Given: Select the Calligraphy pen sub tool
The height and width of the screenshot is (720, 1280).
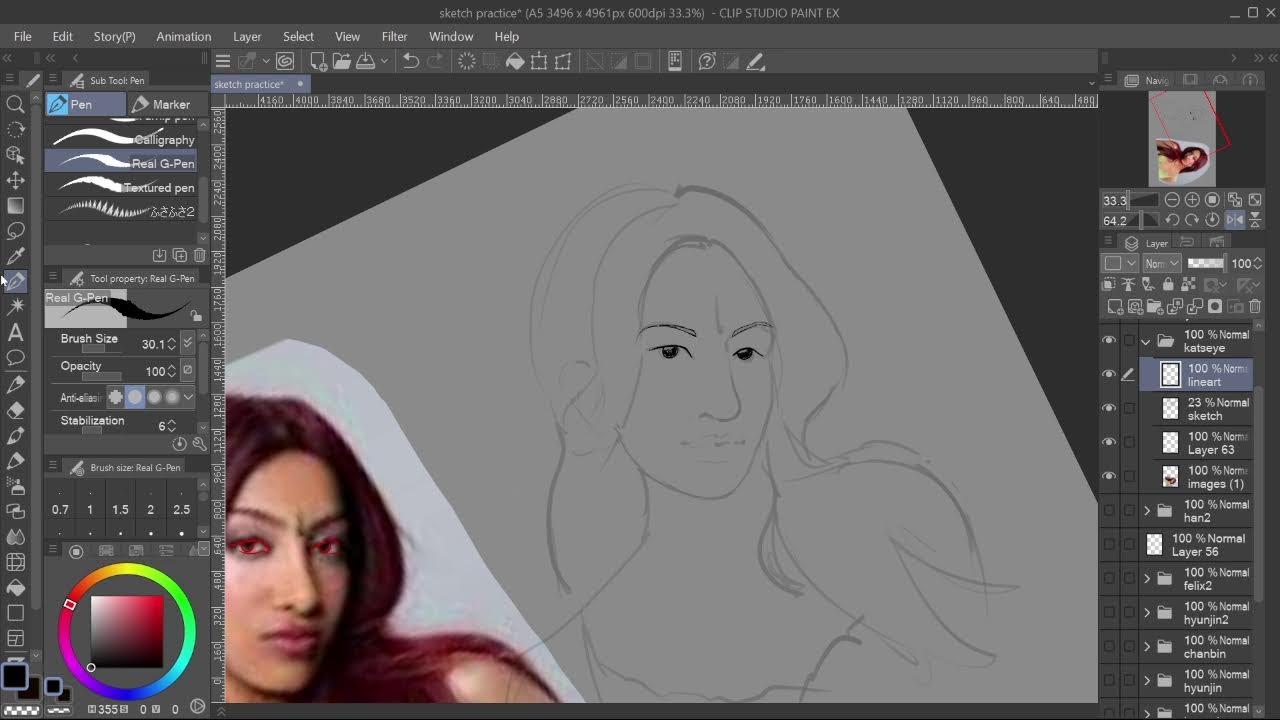Looking at the screenshot, I should (121, 139).
